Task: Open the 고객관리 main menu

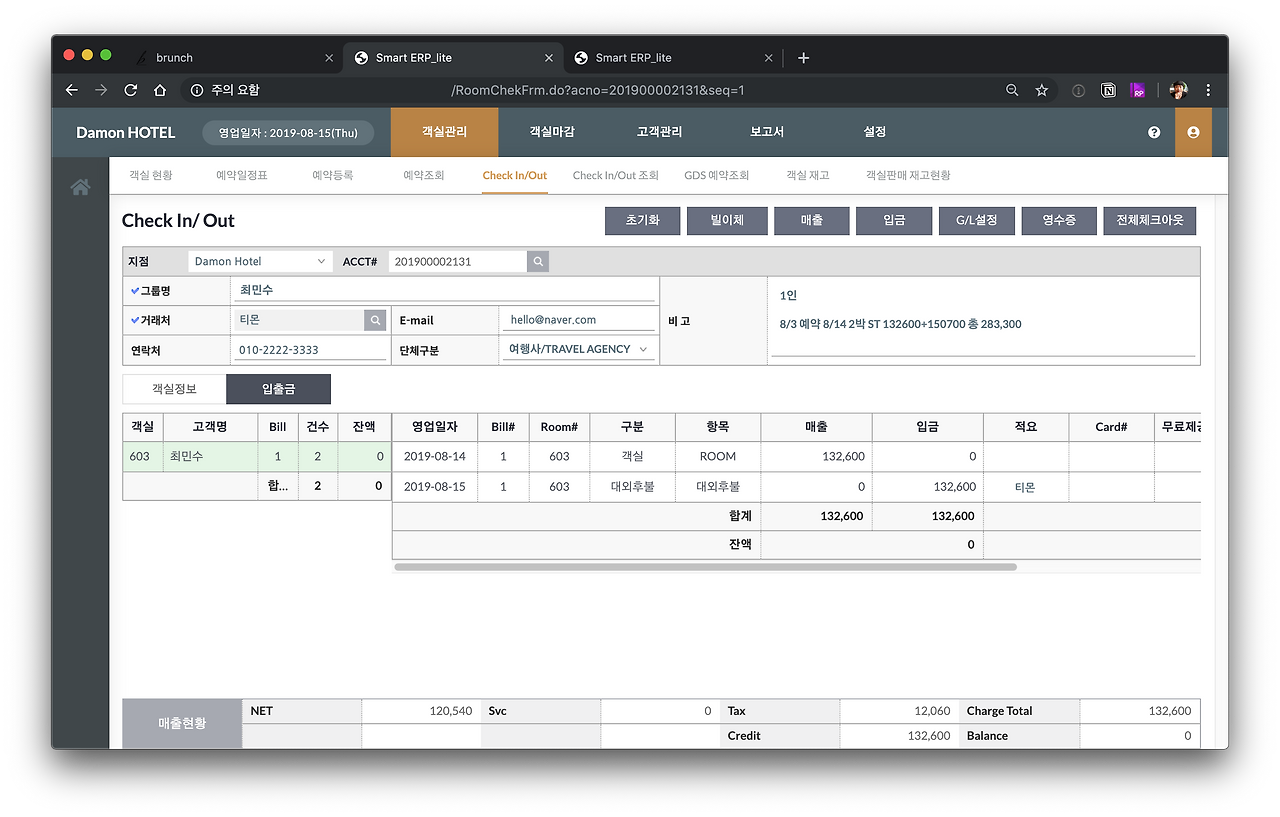Action: [659, 132]
